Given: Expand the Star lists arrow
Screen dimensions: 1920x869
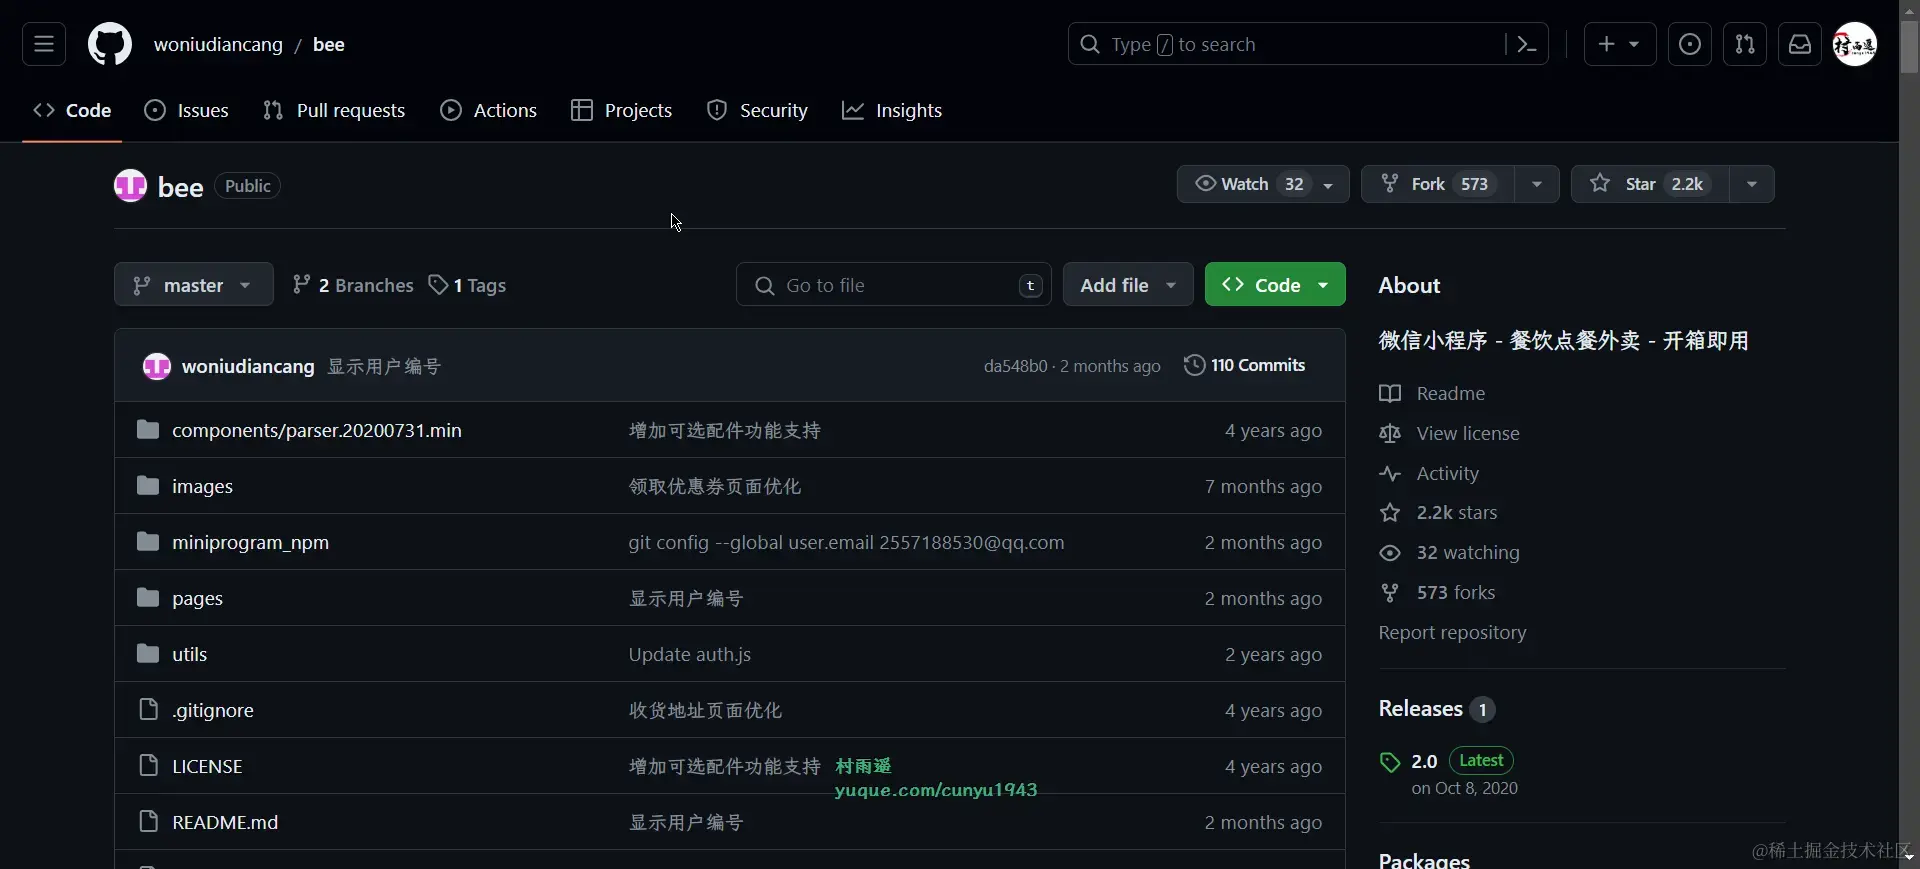Looking at the screenshot, I should [1752, 184].
